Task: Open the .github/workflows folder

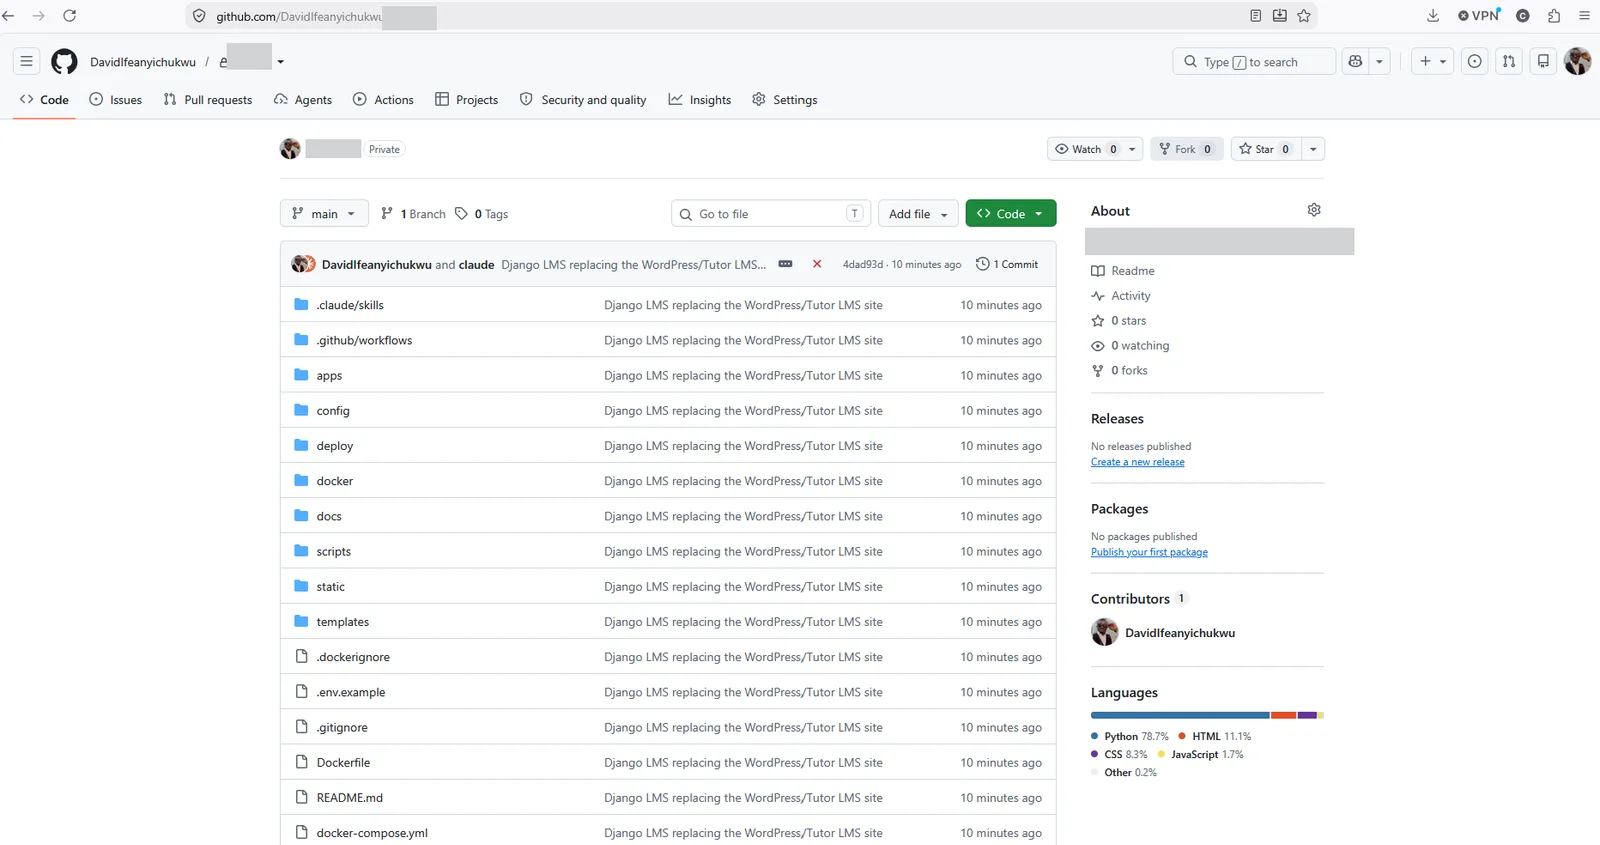Action: point(364,340)
